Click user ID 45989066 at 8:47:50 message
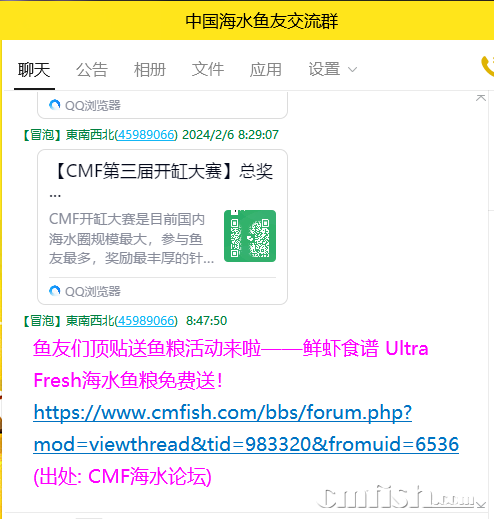 point(146,321)
